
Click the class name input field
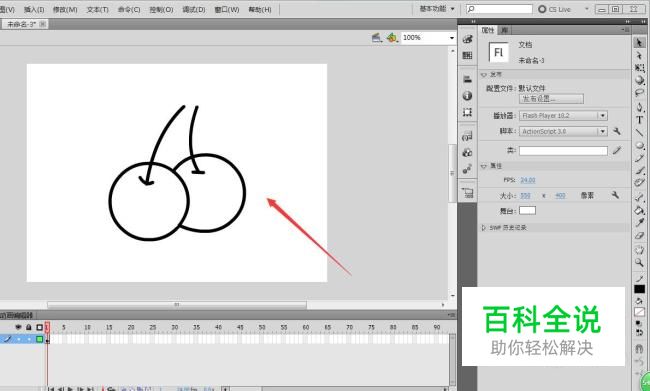pyautogui.click(x=563, y=151)
